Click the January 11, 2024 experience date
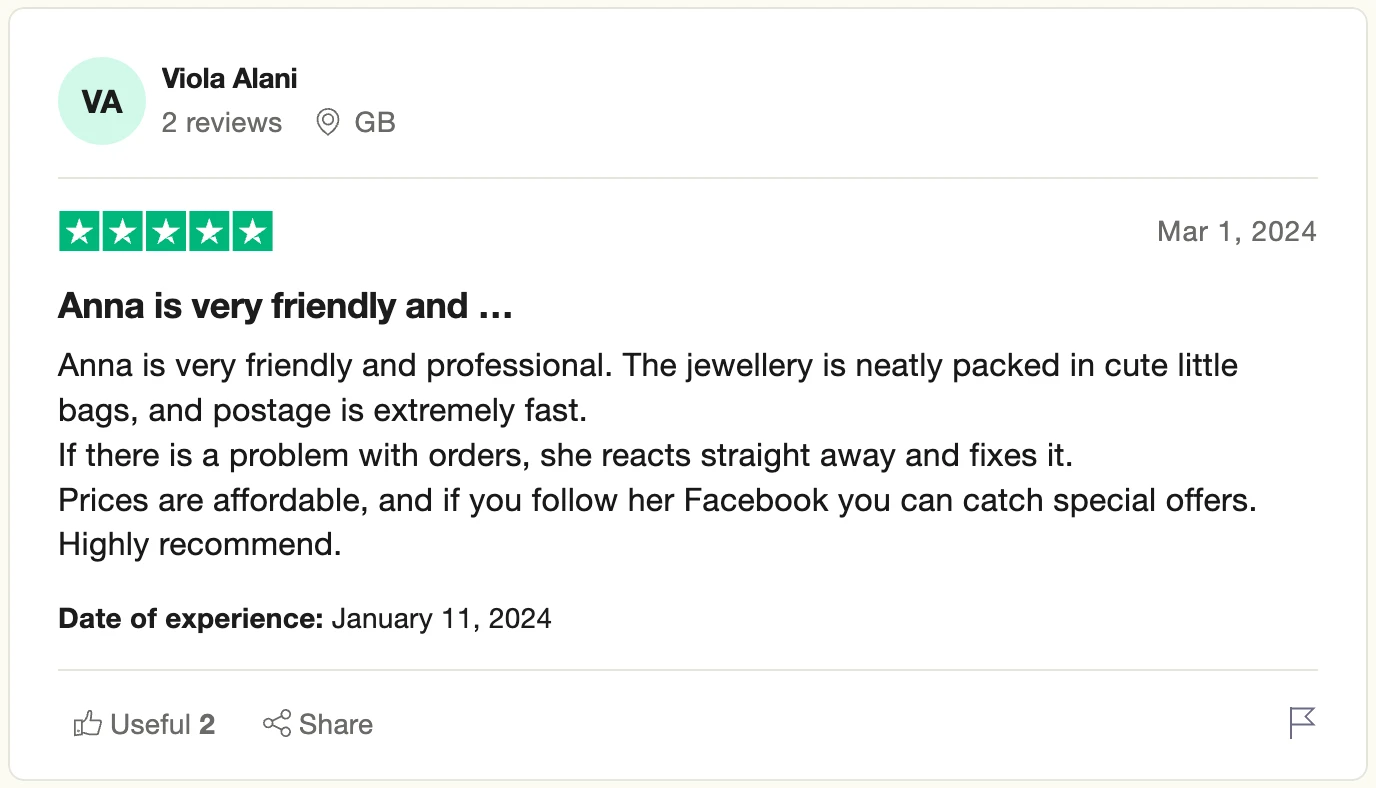 (441, 618)
